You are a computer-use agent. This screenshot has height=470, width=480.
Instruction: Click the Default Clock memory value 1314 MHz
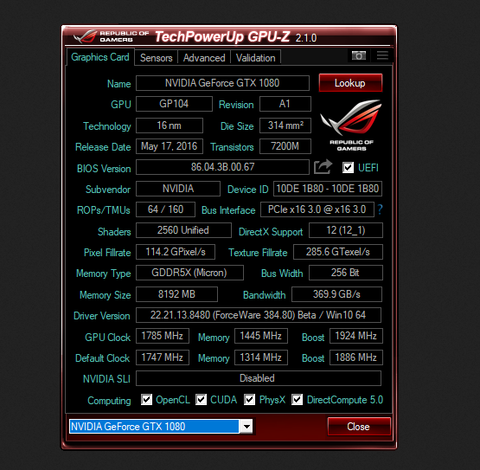[261, 357]
